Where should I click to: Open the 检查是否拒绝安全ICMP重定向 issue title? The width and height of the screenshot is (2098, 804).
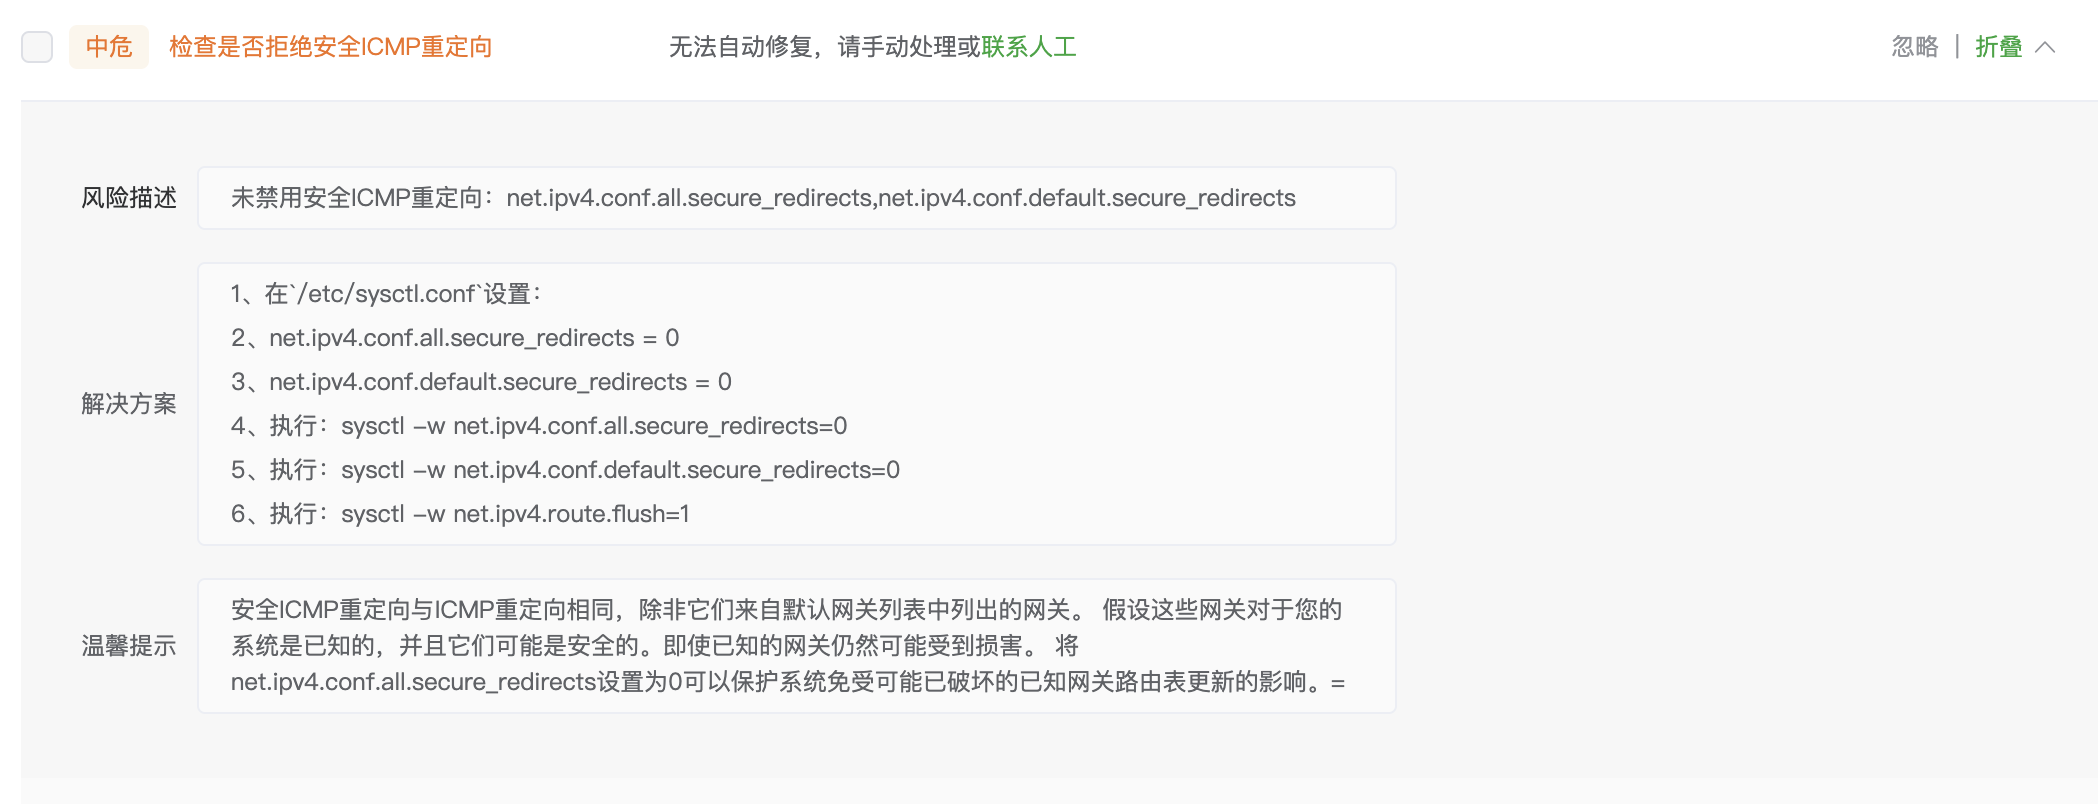tap(333, 47)
